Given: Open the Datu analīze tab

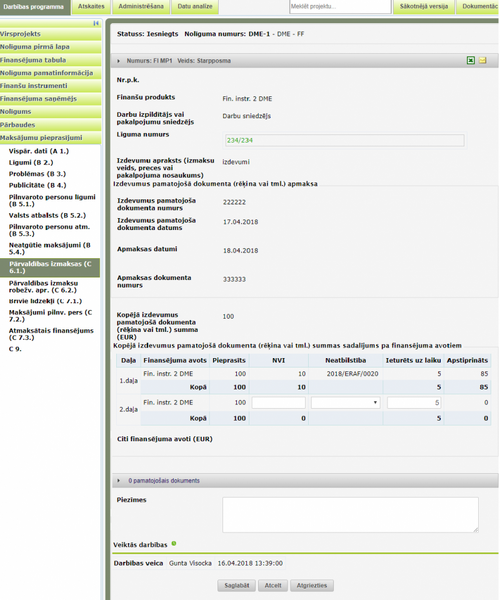Looking at the screenshot, I should coord(195,7).
